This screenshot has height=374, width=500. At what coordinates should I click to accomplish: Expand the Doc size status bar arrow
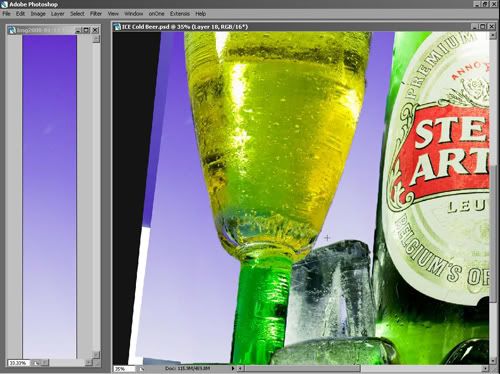(x=233, y=368)
